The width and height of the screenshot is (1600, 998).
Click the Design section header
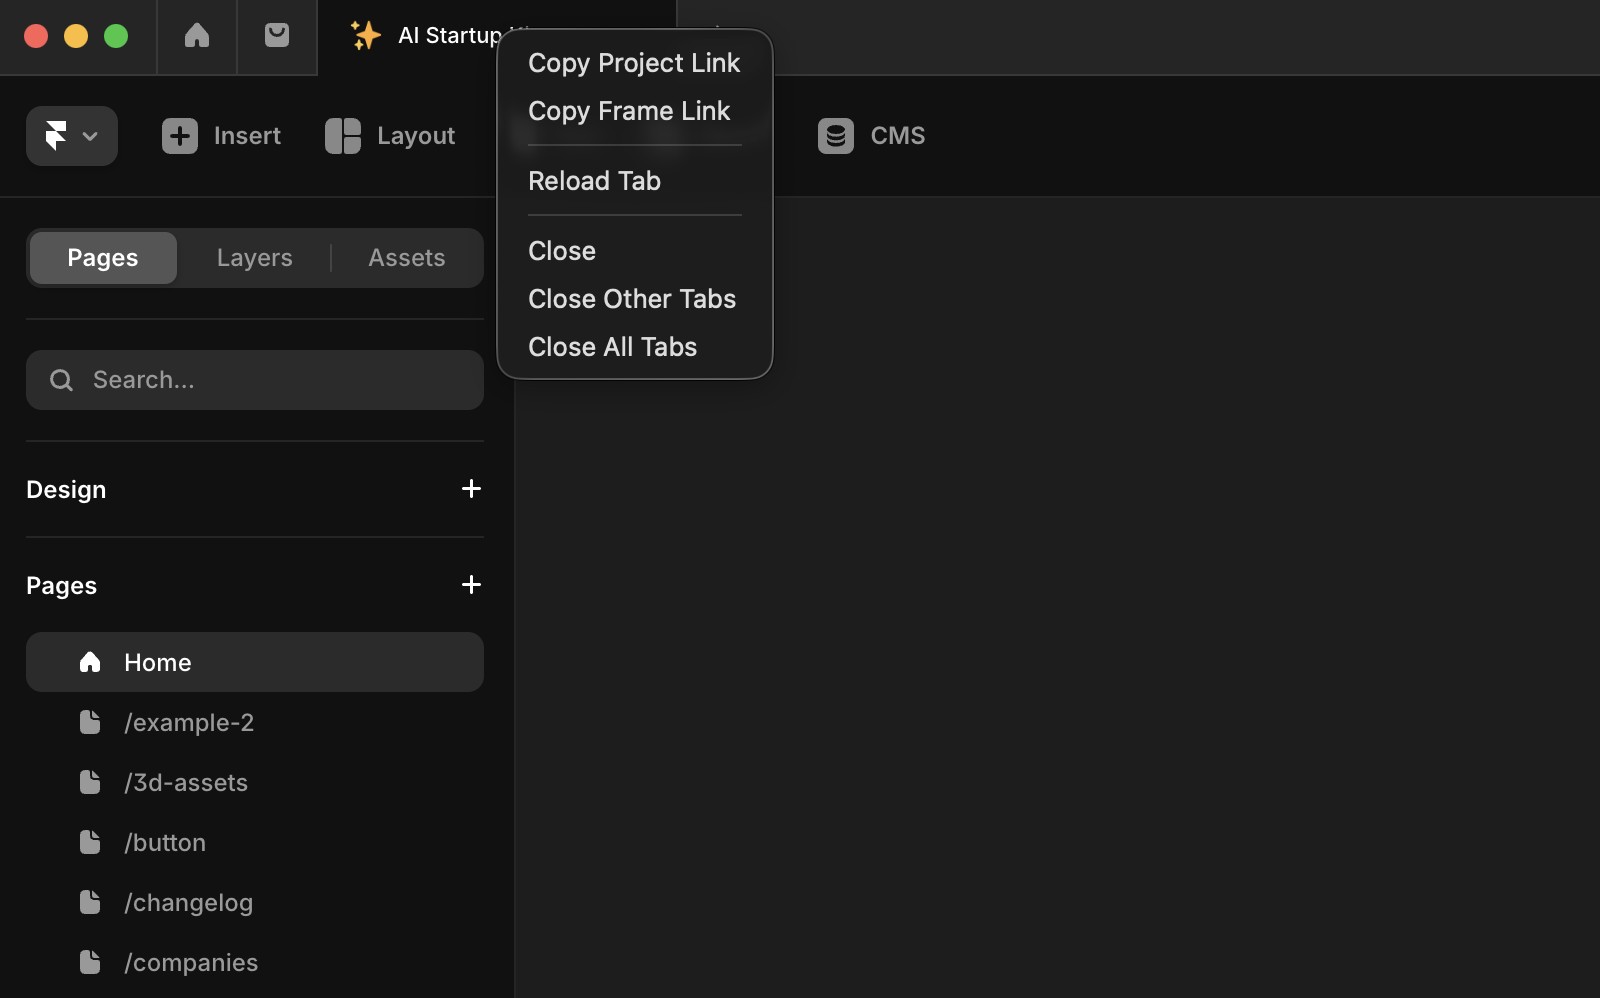pyautogui.click(x=66, y=490)
